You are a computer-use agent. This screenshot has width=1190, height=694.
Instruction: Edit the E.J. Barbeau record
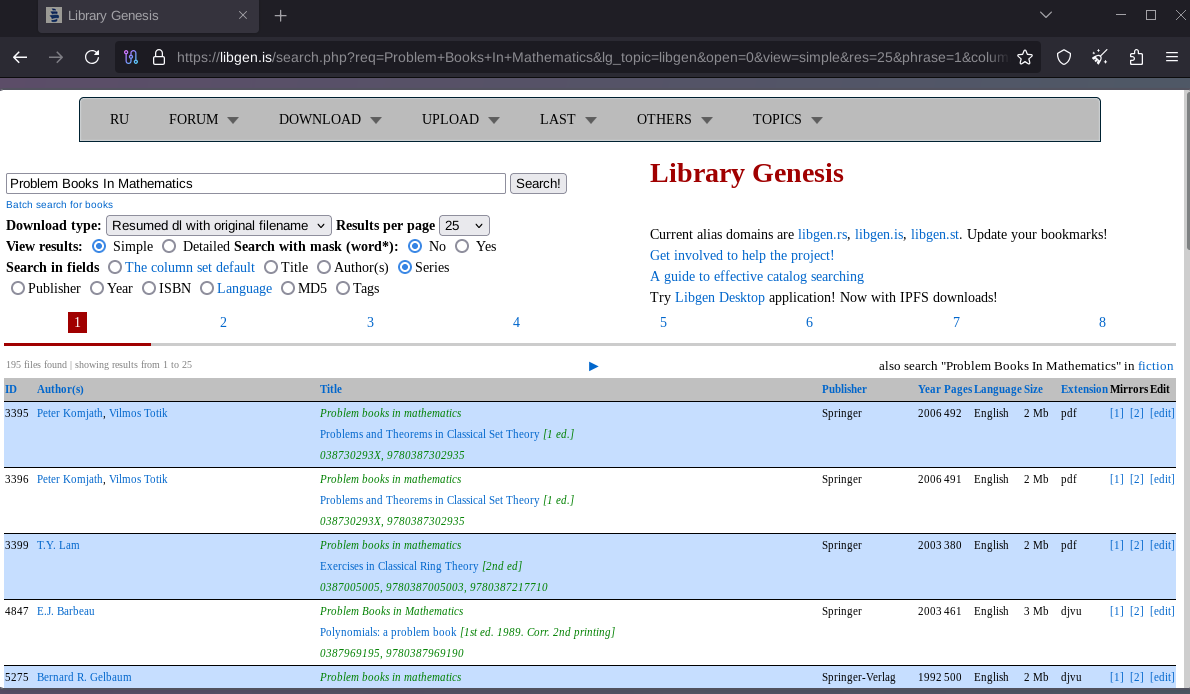(x=1162, y=611)
